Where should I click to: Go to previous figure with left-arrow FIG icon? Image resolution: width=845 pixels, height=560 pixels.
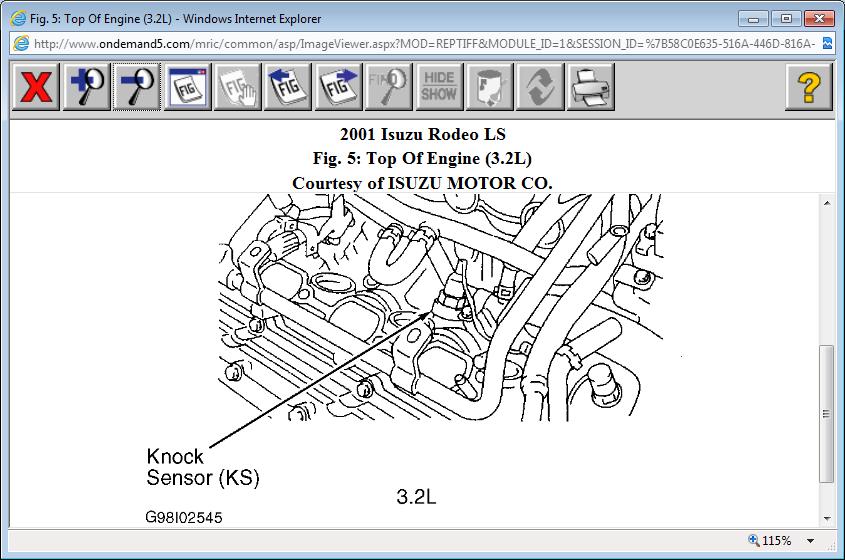tap(288, 87)
